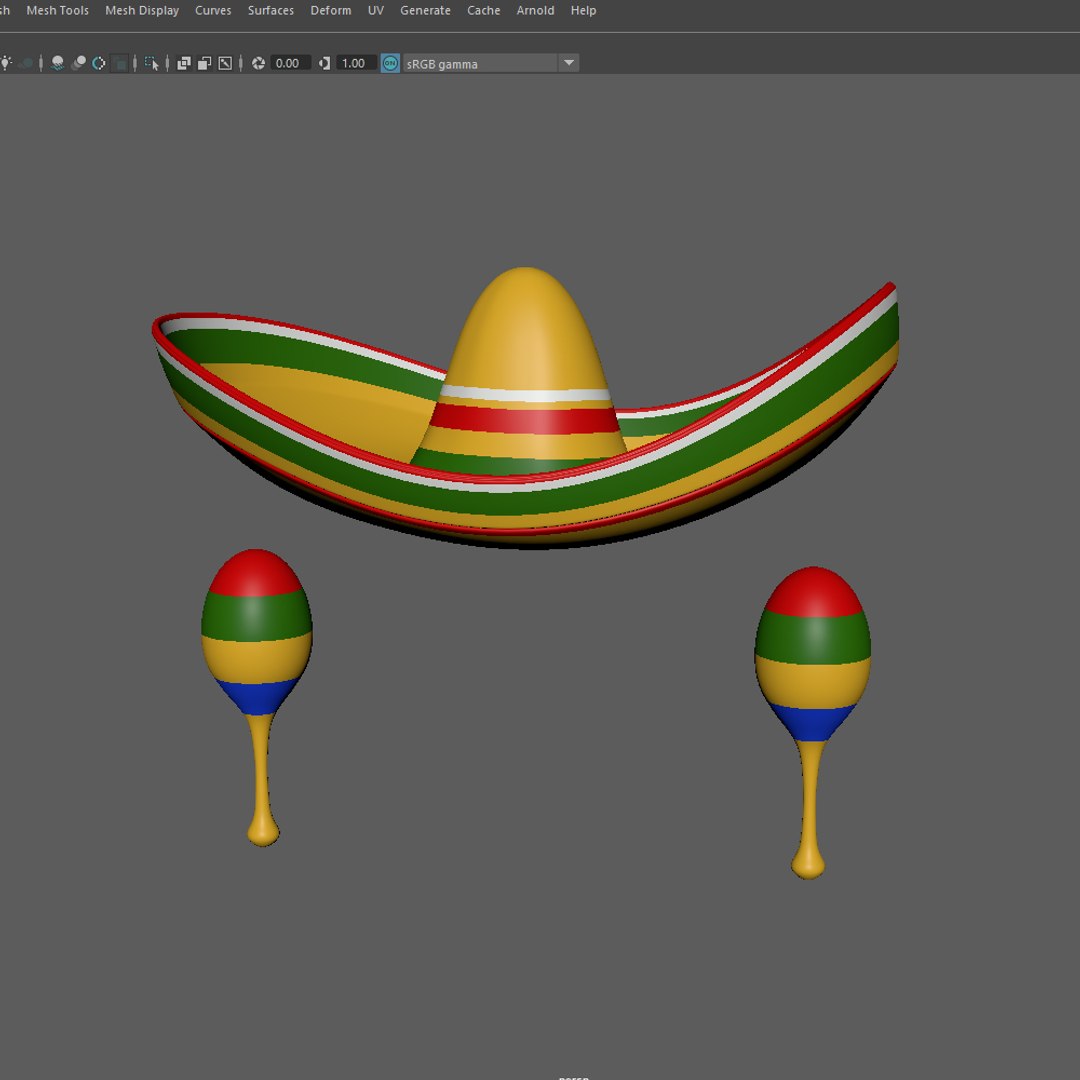Toggle the view transform ON button

[391, 63]
